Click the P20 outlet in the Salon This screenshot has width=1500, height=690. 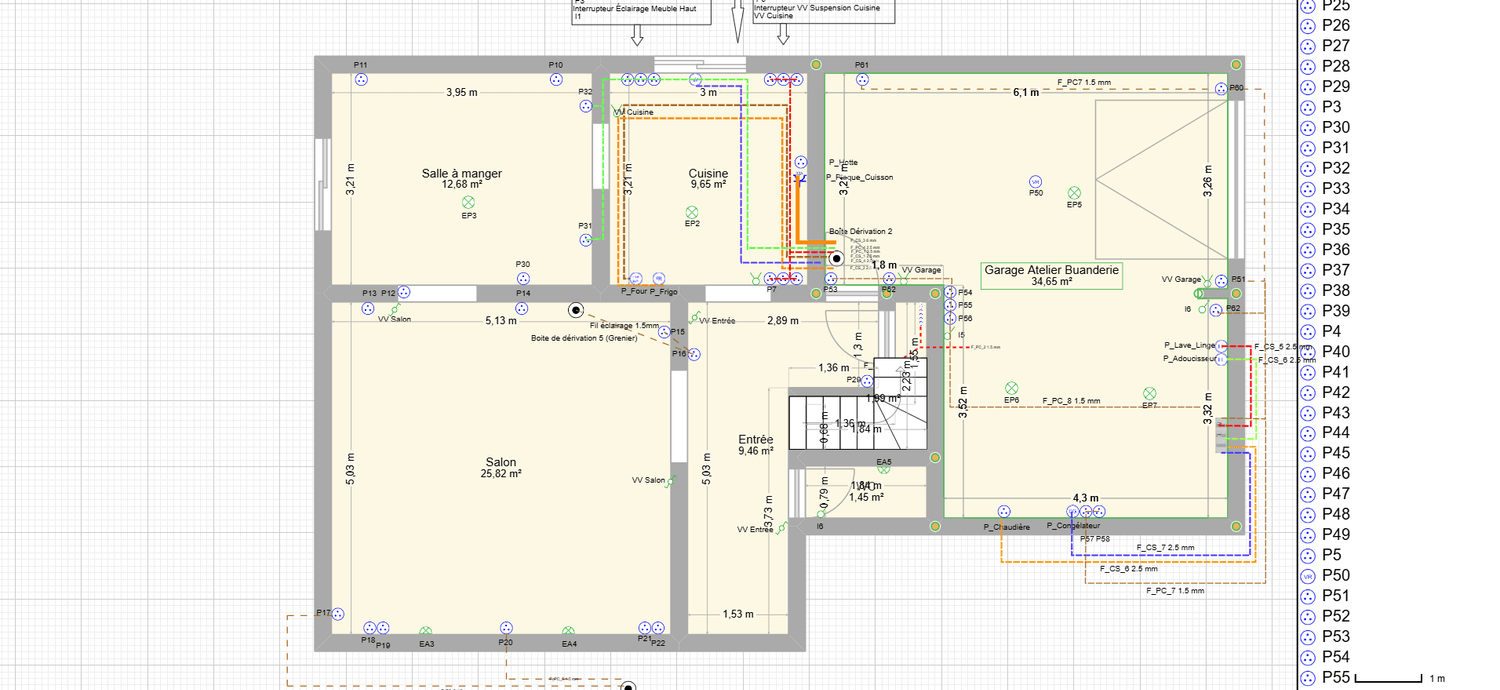click(506, 628)
